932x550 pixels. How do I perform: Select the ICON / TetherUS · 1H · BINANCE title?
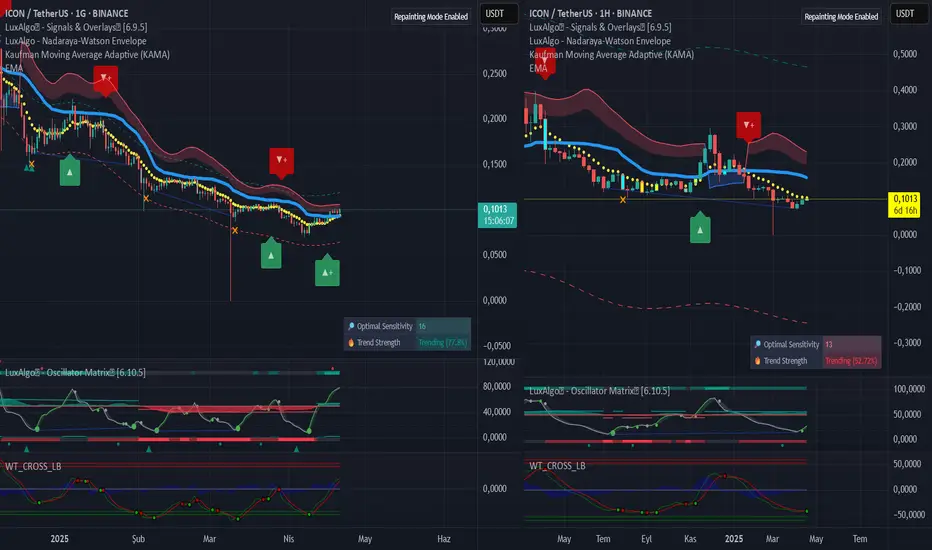[x=590, y=13]
